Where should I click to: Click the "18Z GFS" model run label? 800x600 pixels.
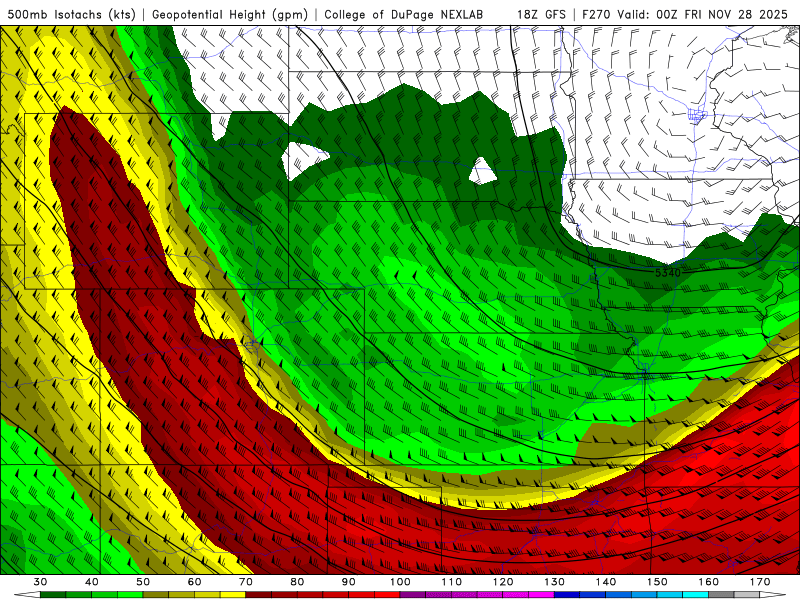(541, 15)
